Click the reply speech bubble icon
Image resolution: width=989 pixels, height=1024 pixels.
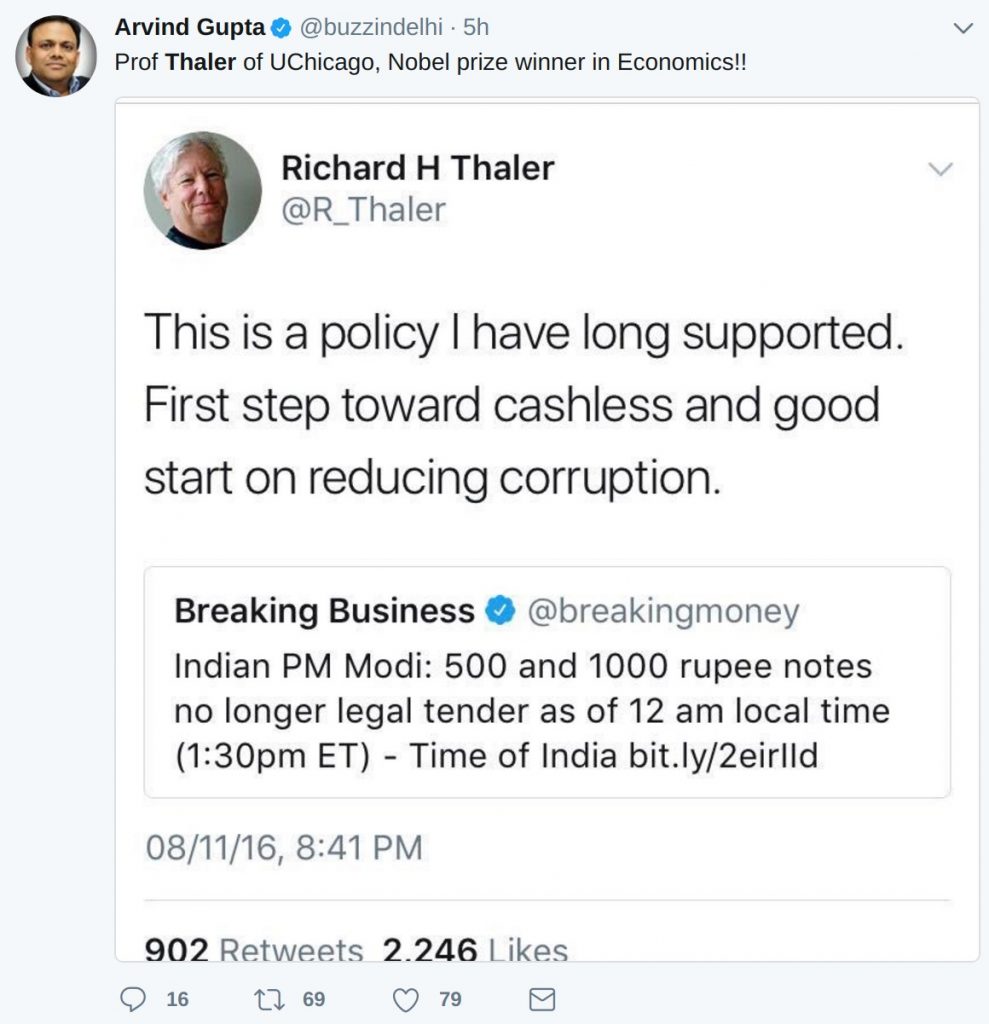click(133, 998)
